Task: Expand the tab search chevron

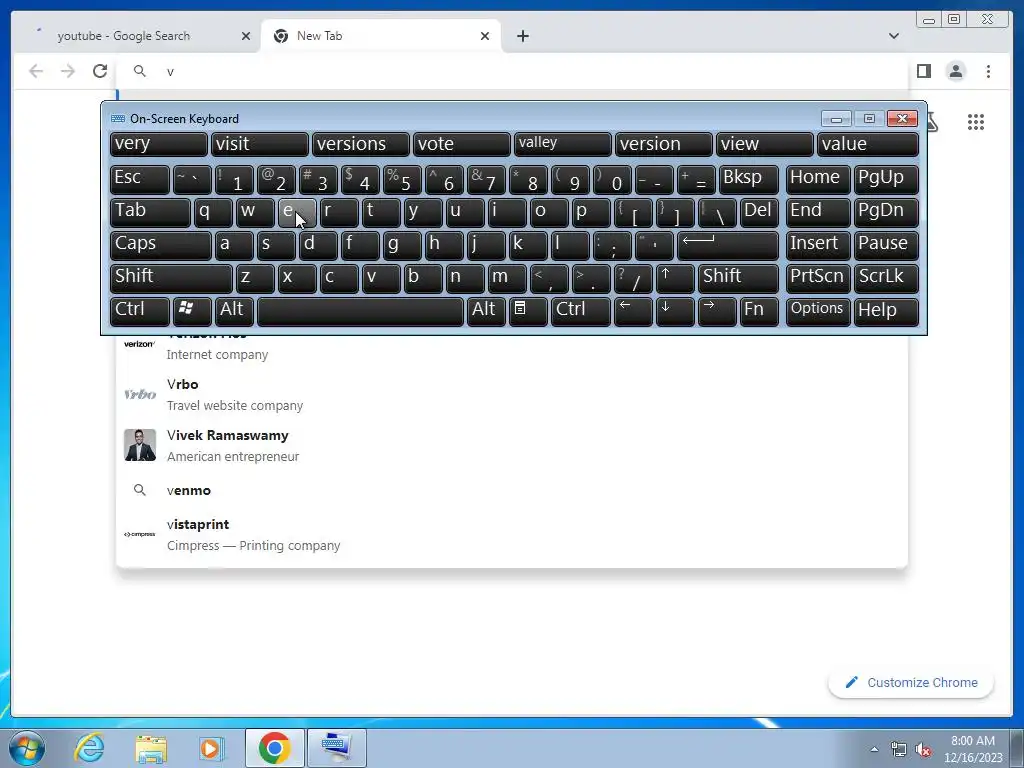Action: pos(894,36)
